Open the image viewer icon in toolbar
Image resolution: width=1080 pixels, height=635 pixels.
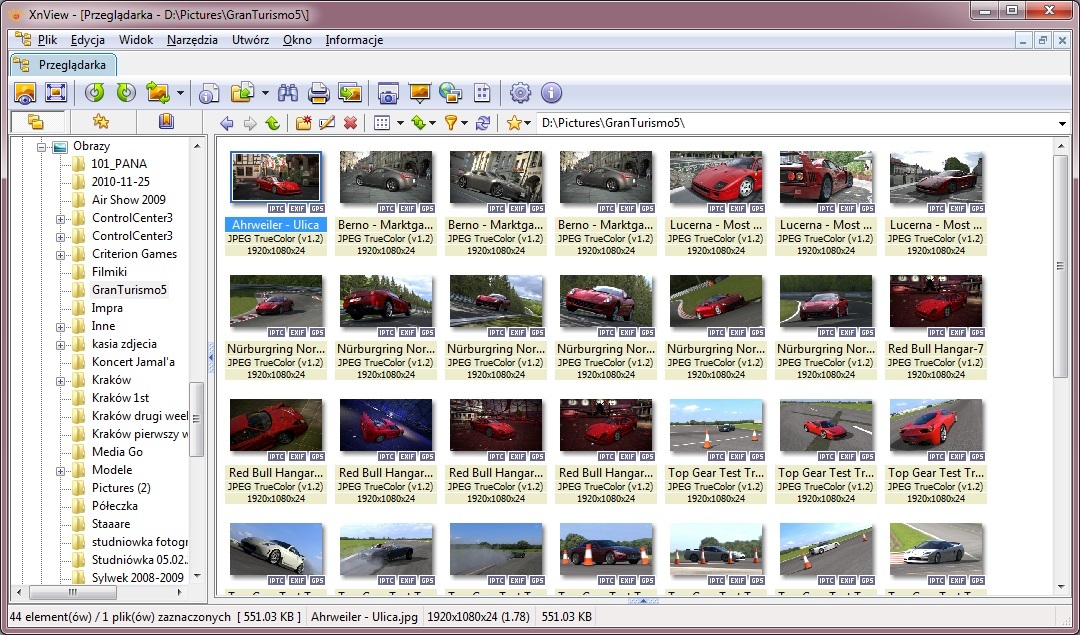(25, 92)
